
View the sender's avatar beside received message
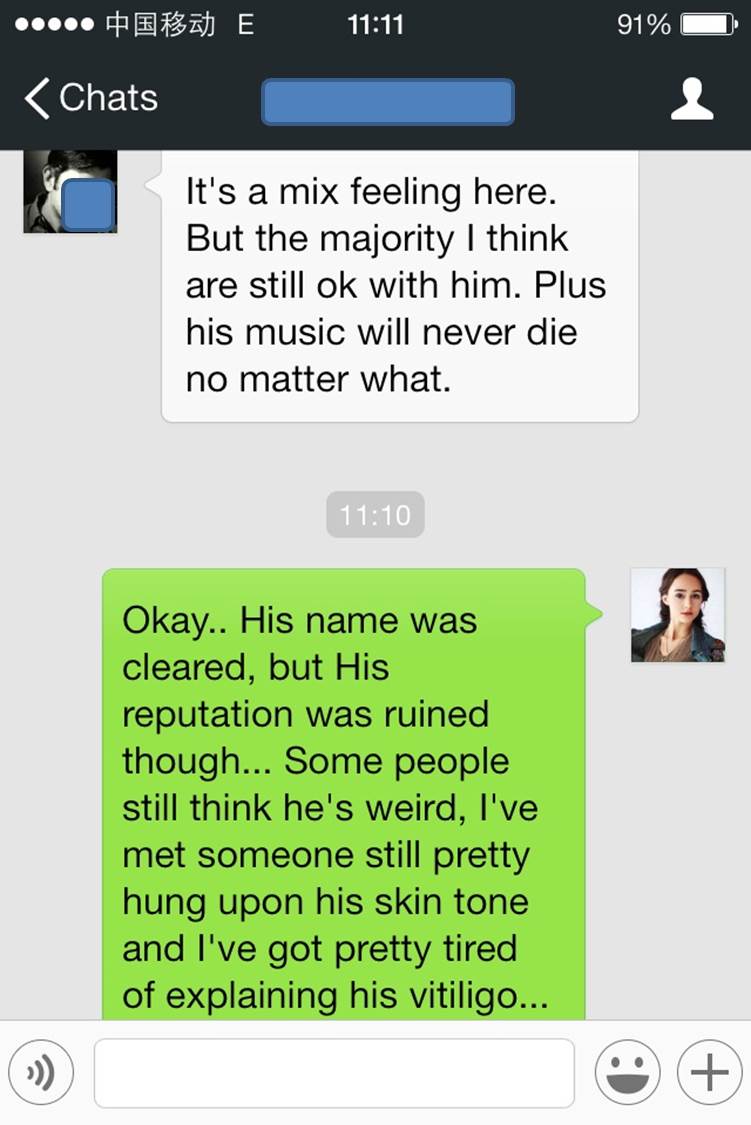click(70, 192)
